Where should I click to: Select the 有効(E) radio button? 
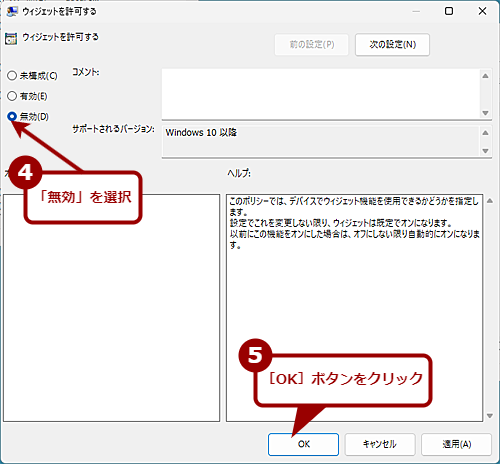point(12,96)
